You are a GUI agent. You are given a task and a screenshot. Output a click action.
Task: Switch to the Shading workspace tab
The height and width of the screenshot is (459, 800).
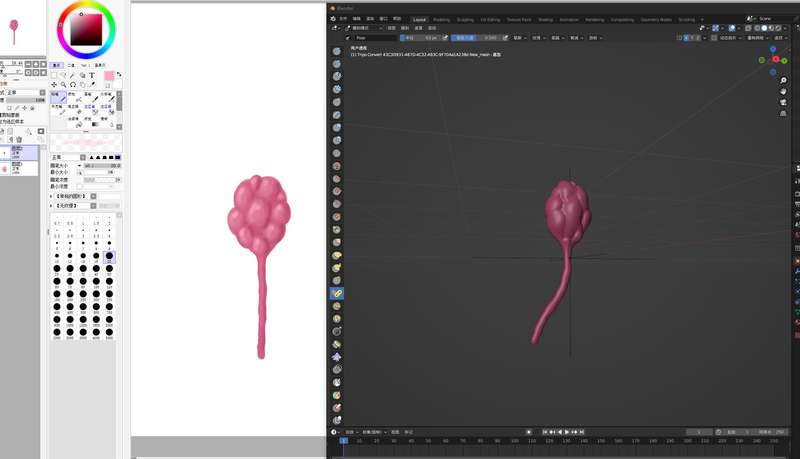(545, 19)
